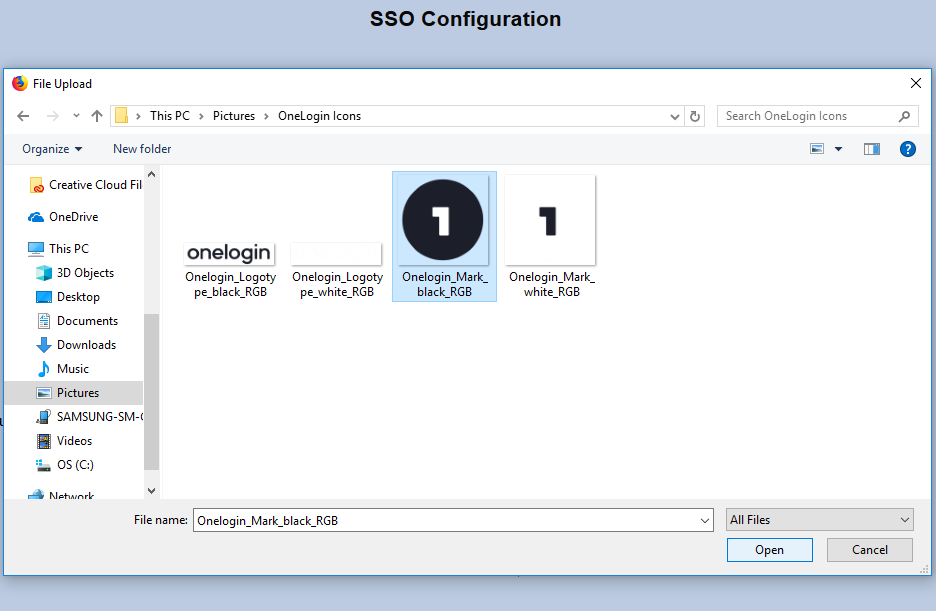This screenshot has width=936, height=611.
Task: Expand the Organize menu
Action: (52, 148)
